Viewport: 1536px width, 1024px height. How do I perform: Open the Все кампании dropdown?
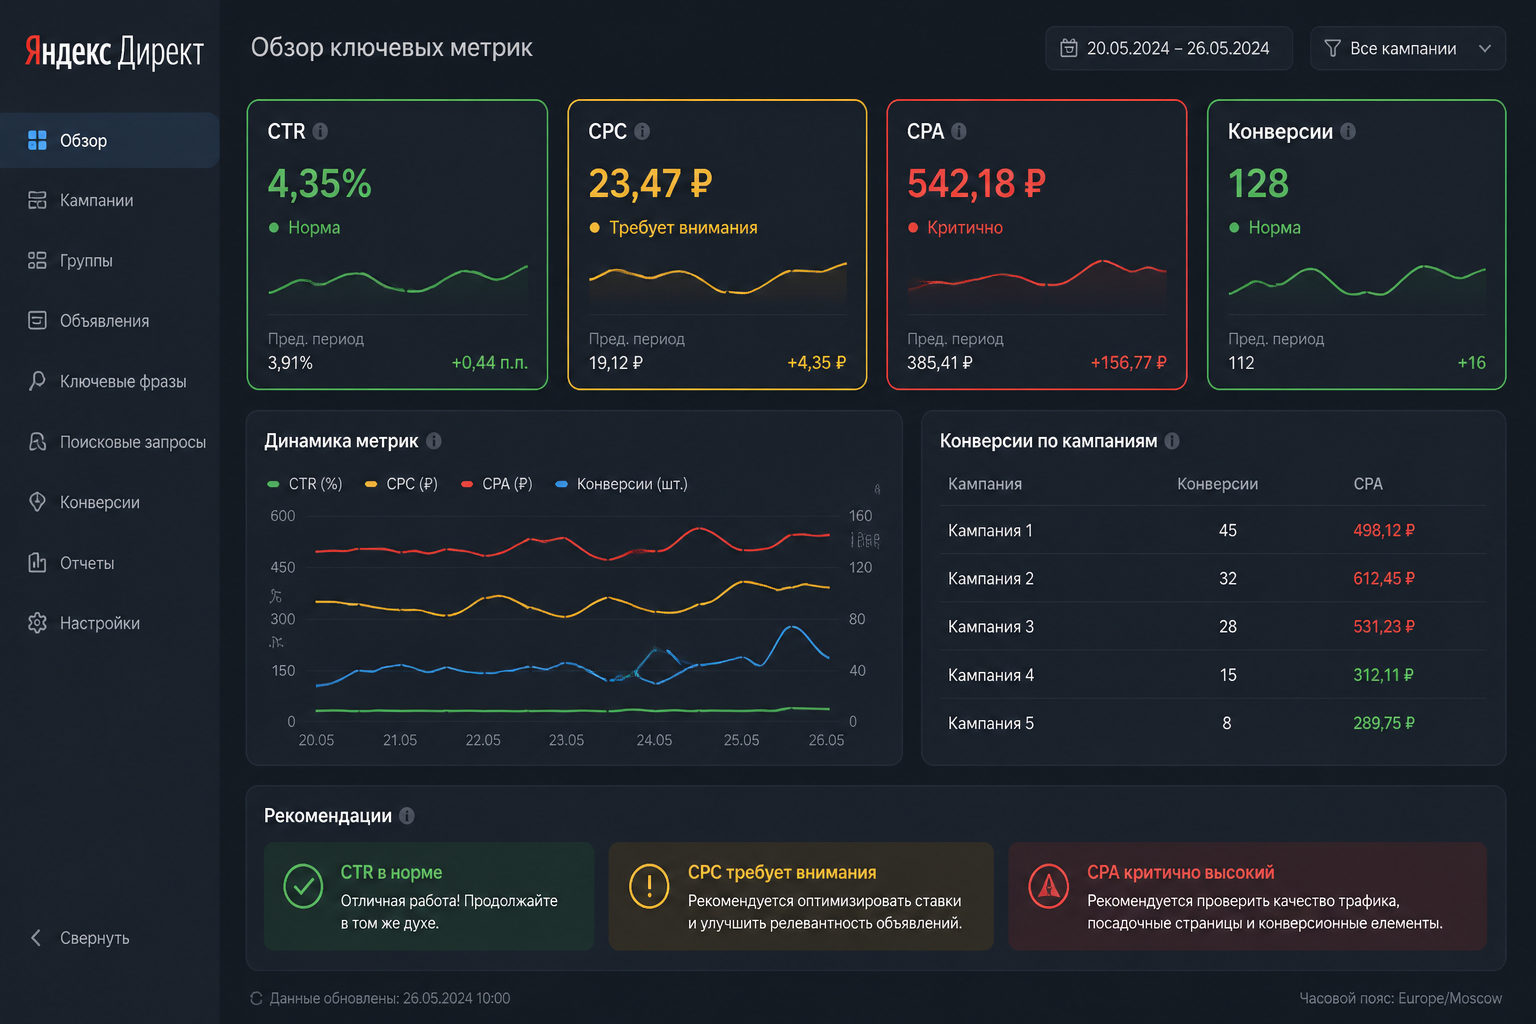point(1408,48)
